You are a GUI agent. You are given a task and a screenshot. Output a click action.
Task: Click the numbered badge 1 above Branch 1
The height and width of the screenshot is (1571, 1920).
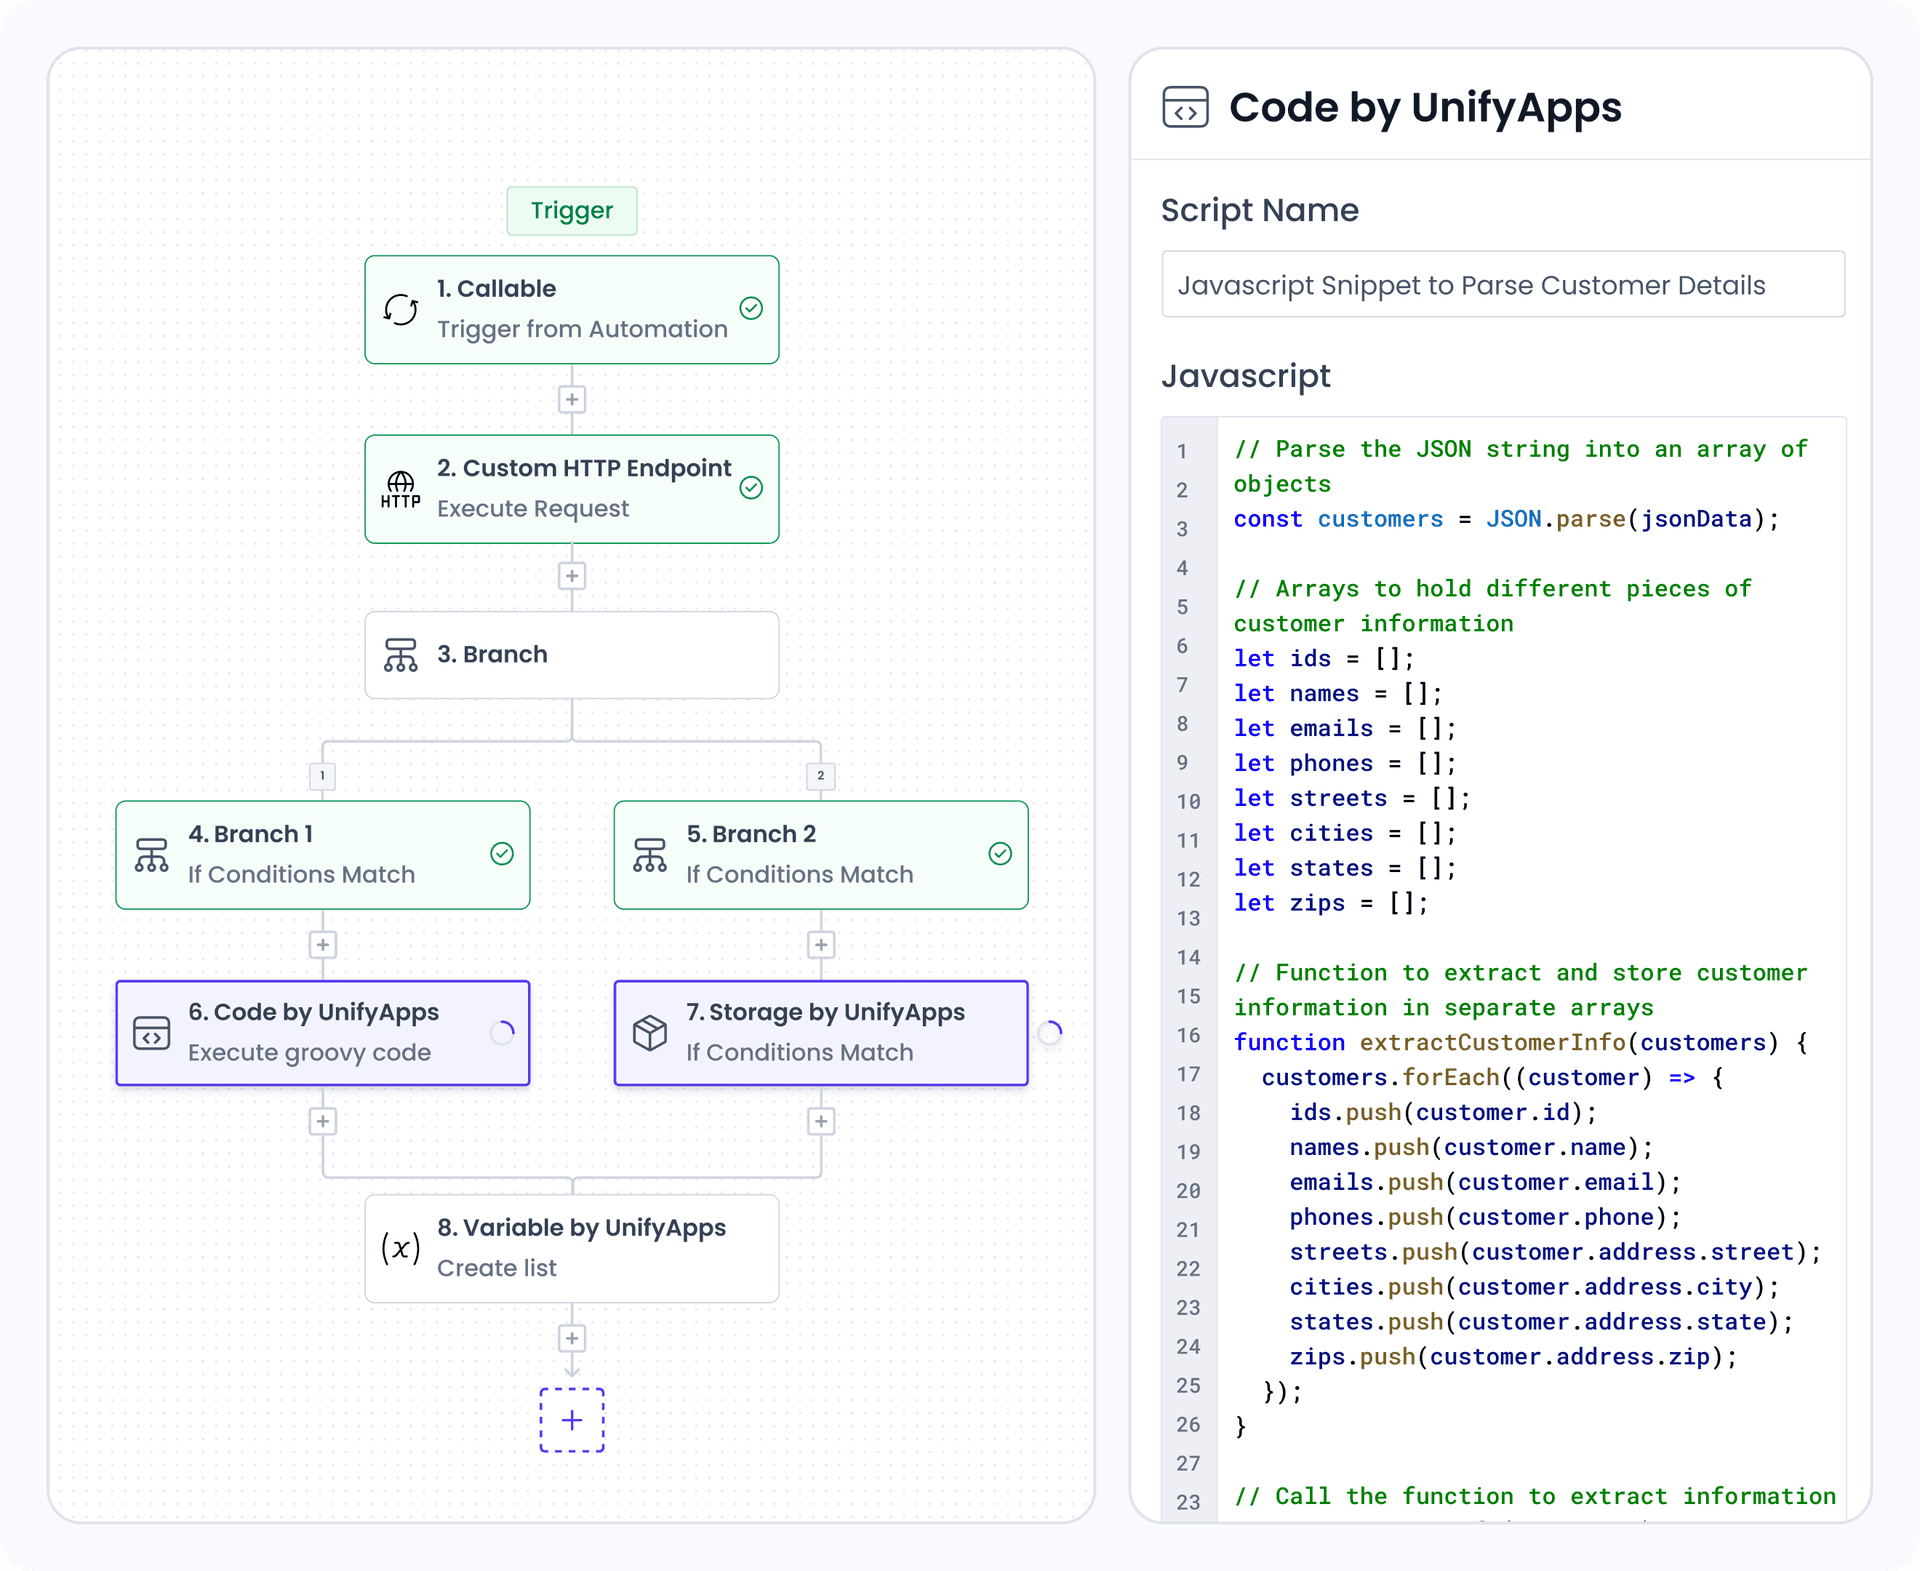click(x=322, y=775)
